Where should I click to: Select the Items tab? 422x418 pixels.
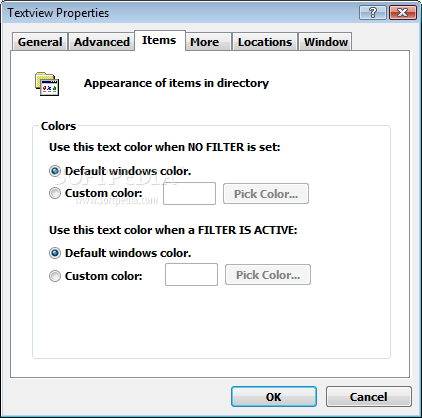[x=159, y=41]
